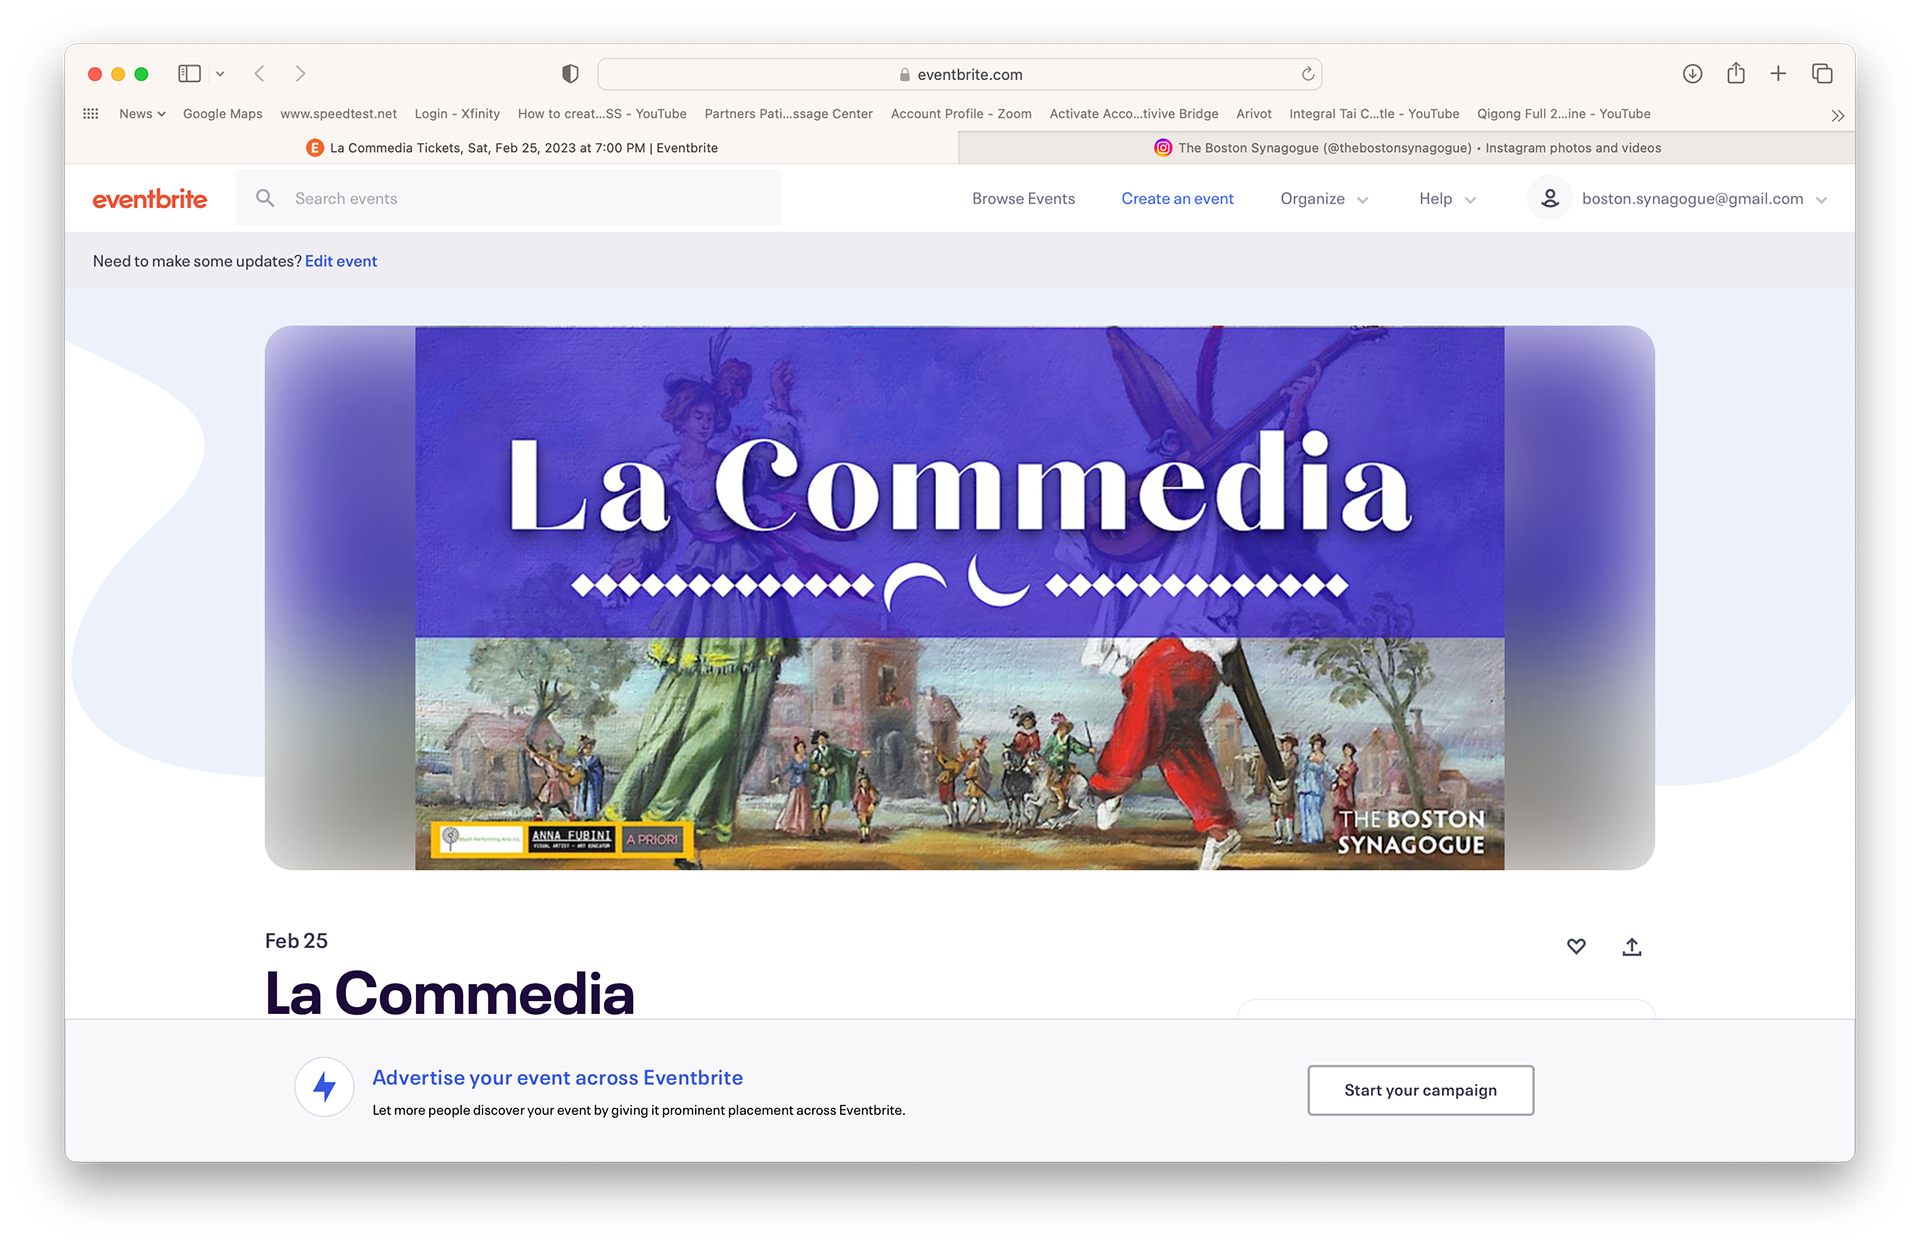Focus the Search events field
The width and height of the screenshot is (1920, 1248).
click(509, 198)
